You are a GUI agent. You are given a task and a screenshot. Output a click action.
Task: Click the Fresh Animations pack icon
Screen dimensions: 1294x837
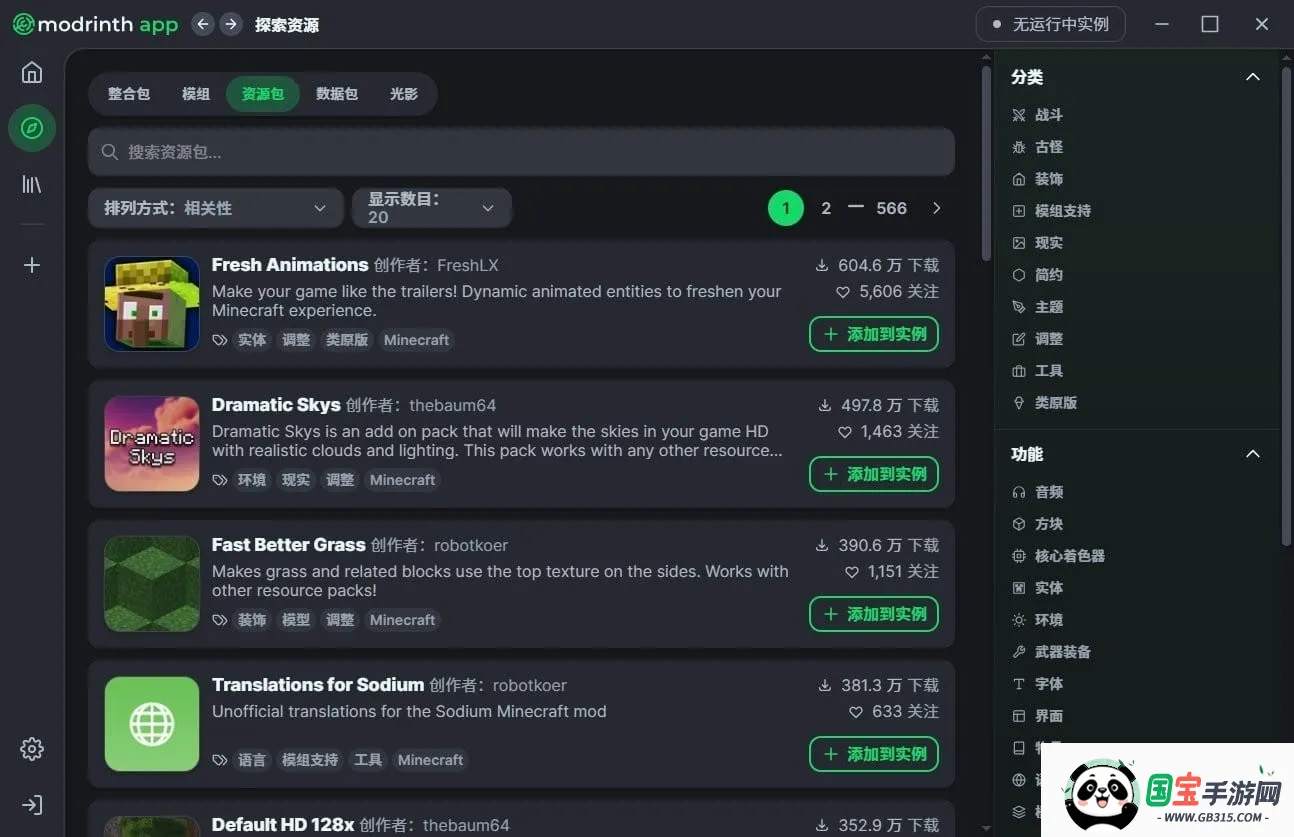tap(152, 304)
